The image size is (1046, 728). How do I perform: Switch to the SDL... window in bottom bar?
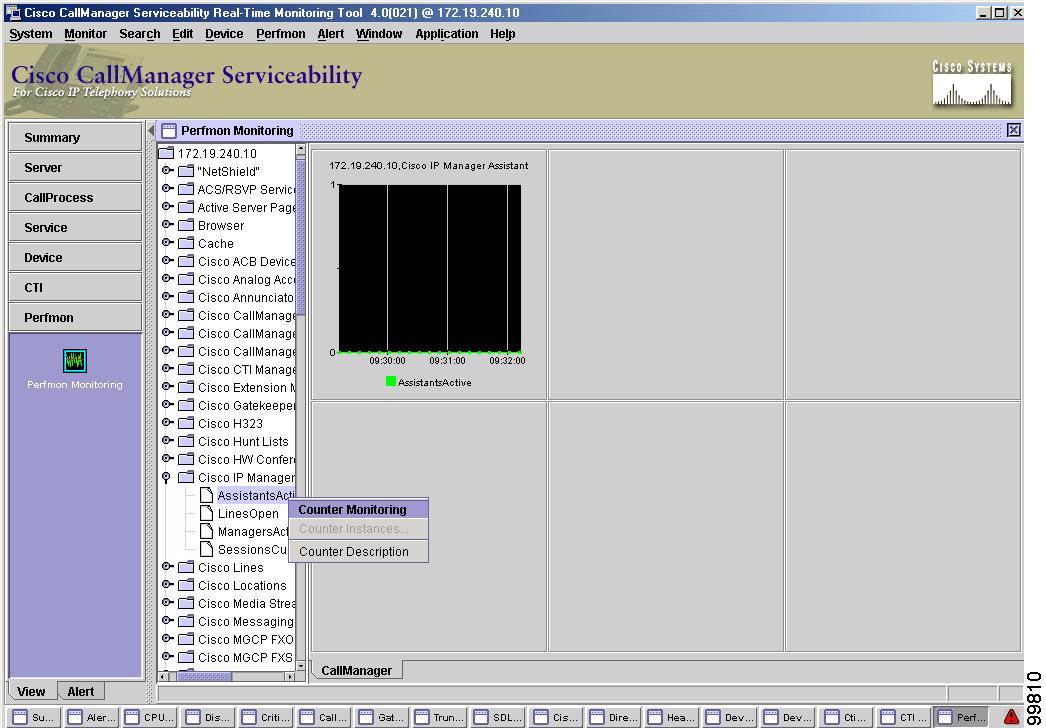click(498, 717)
